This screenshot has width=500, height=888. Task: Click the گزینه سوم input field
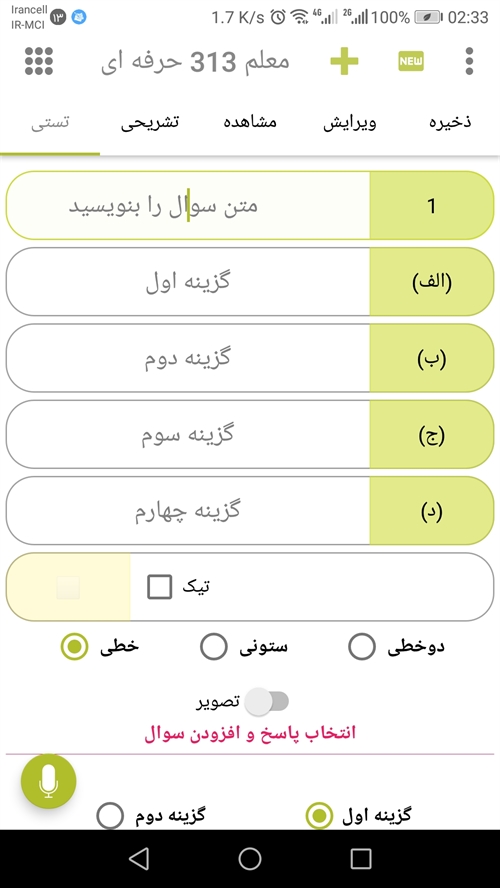click(187, 434)
